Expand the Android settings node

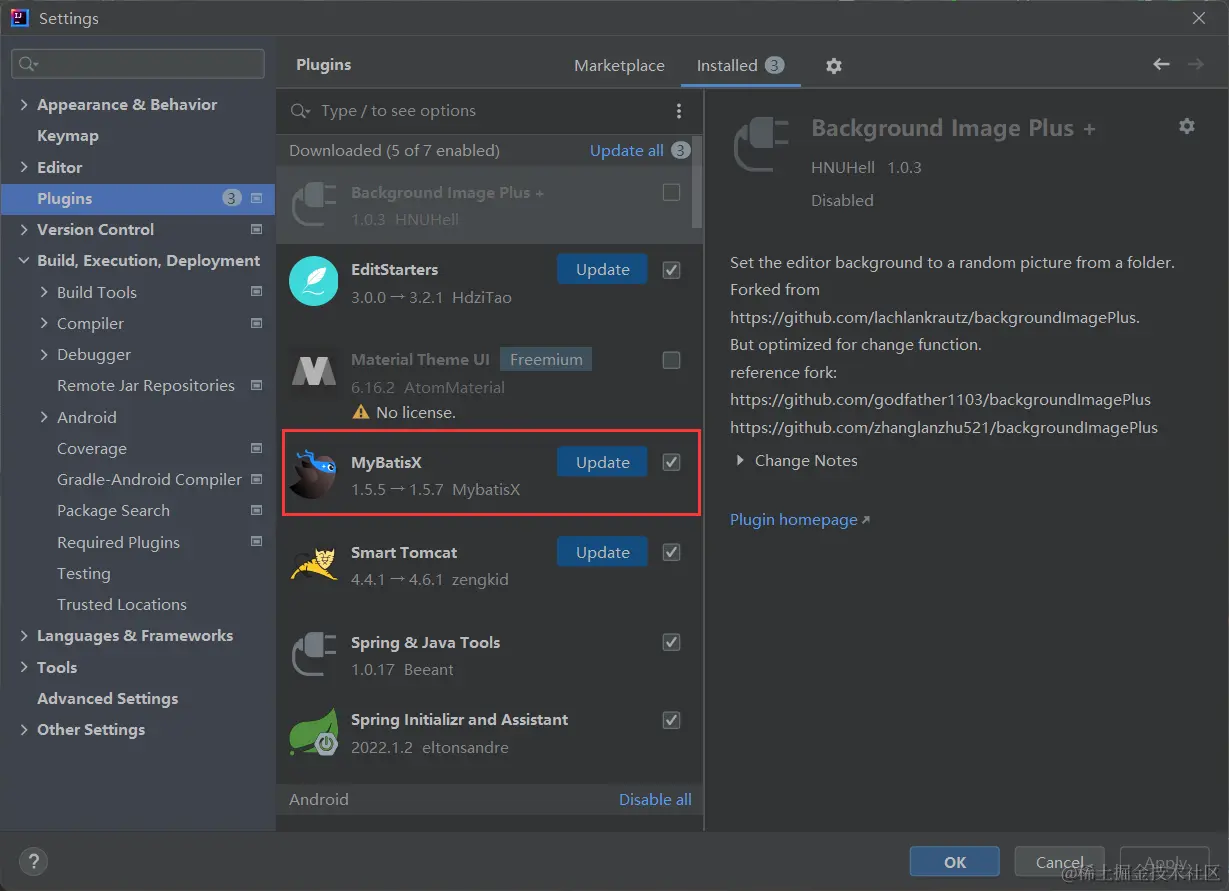(44, 417)
